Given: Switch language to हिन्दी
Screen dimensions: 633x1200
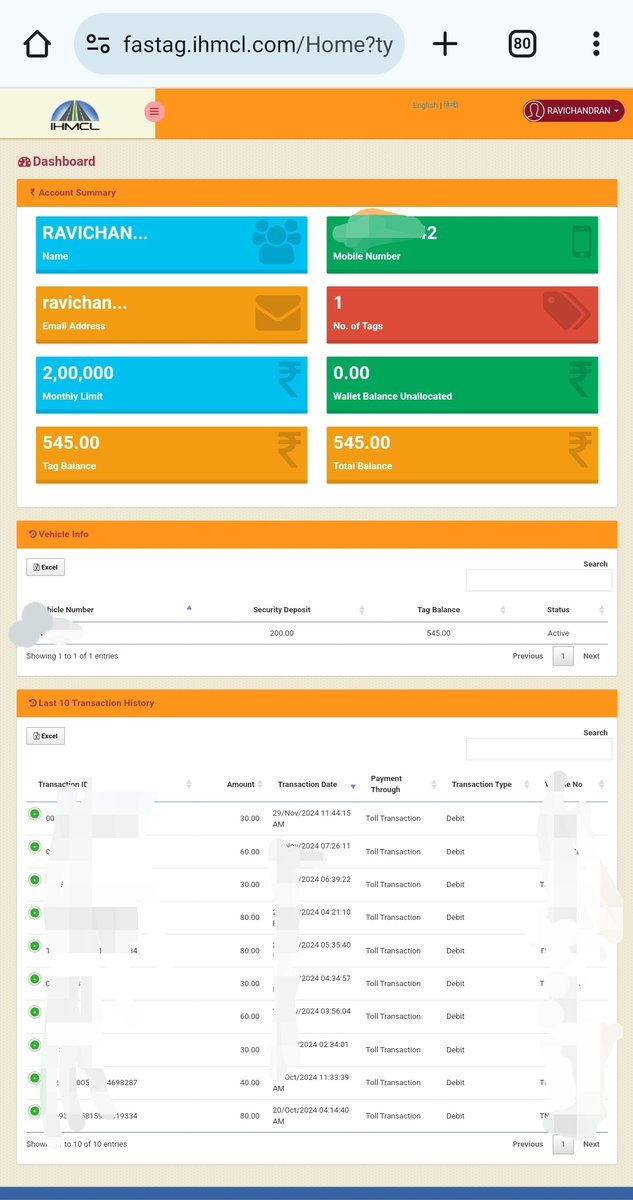Looking at the screenshot, I should [451, 105].
